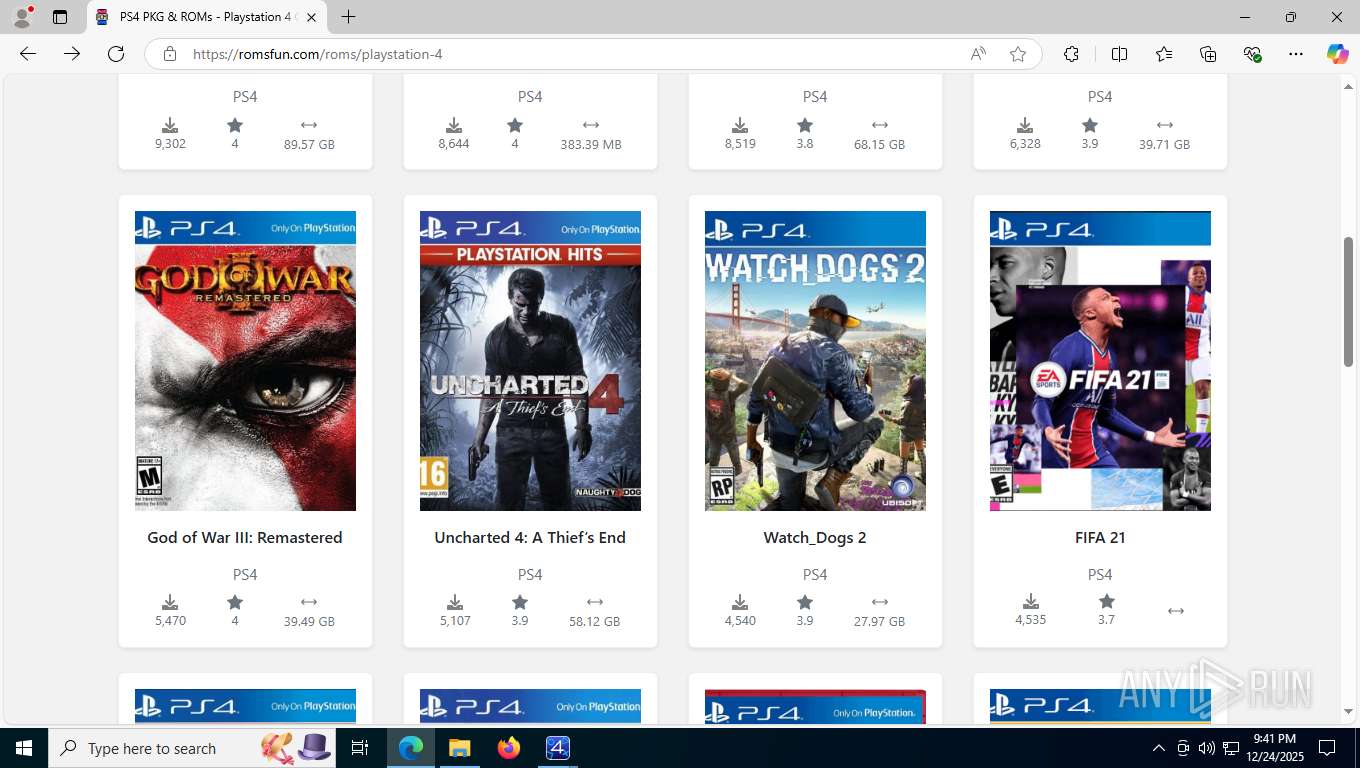Viewport: 1360px width, 768px height.
Task: Open the FIFA 21 cover image
Action: point(1100,361)
